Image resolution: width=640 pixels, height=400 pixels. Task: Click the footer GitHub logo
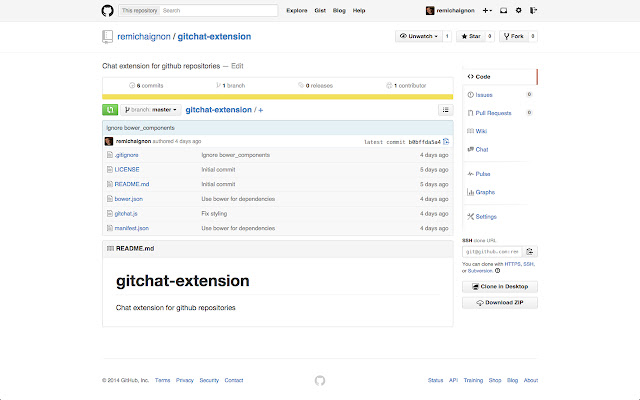[x=320, y=380]
